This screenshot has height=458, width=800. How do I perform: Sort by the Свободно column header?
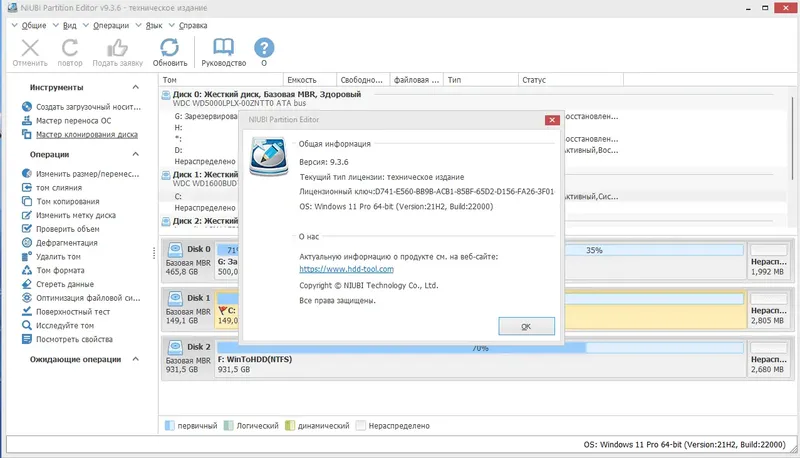coord(363,80)
